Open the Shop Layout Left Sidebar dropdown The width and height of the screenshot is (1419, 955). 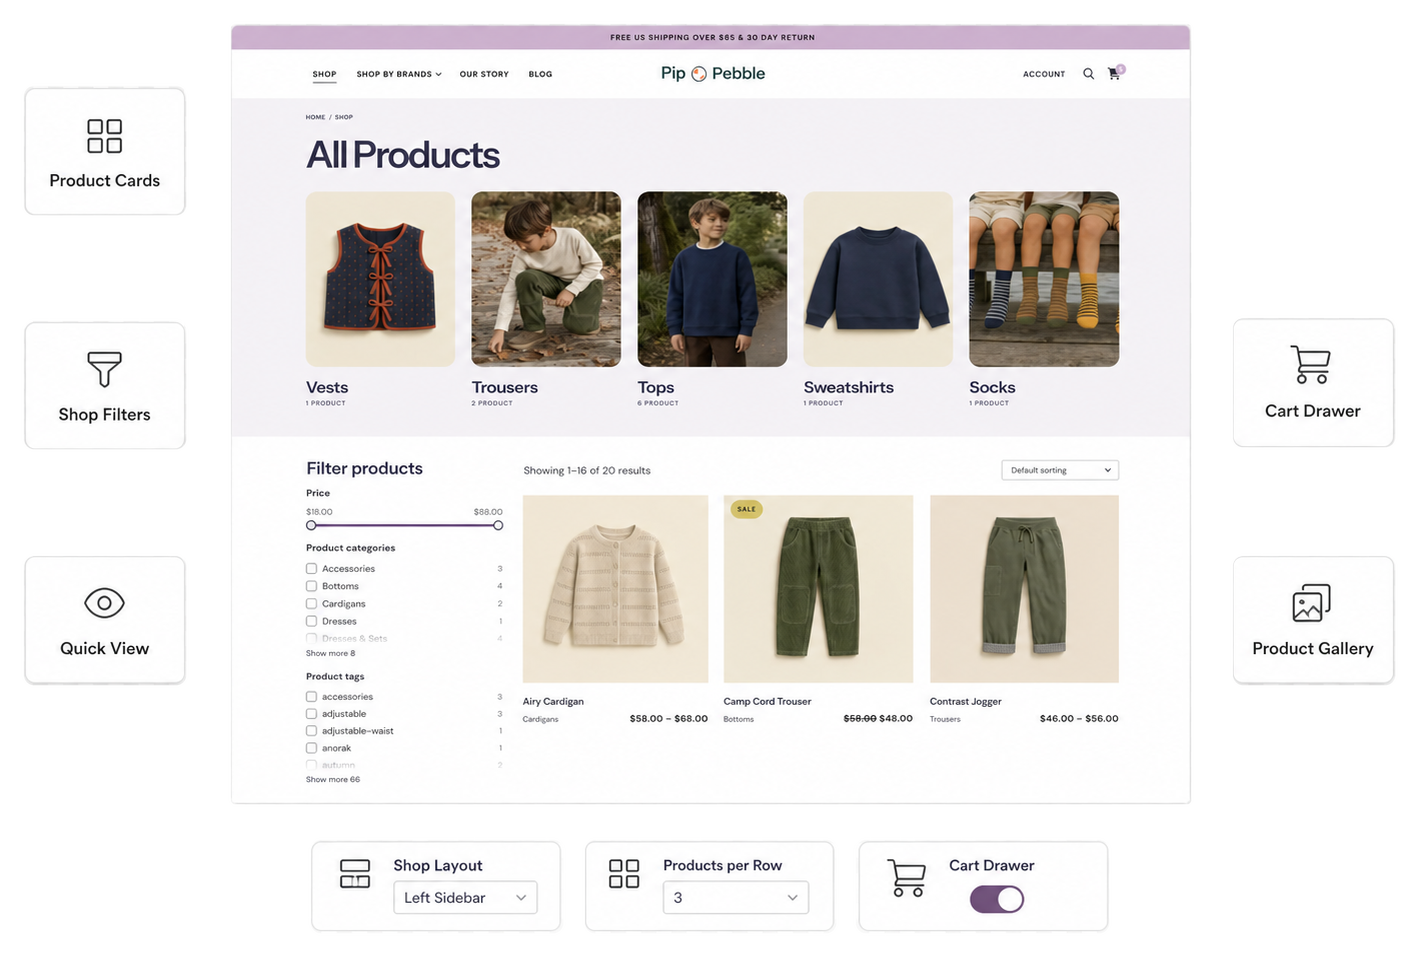pos(465,898)
